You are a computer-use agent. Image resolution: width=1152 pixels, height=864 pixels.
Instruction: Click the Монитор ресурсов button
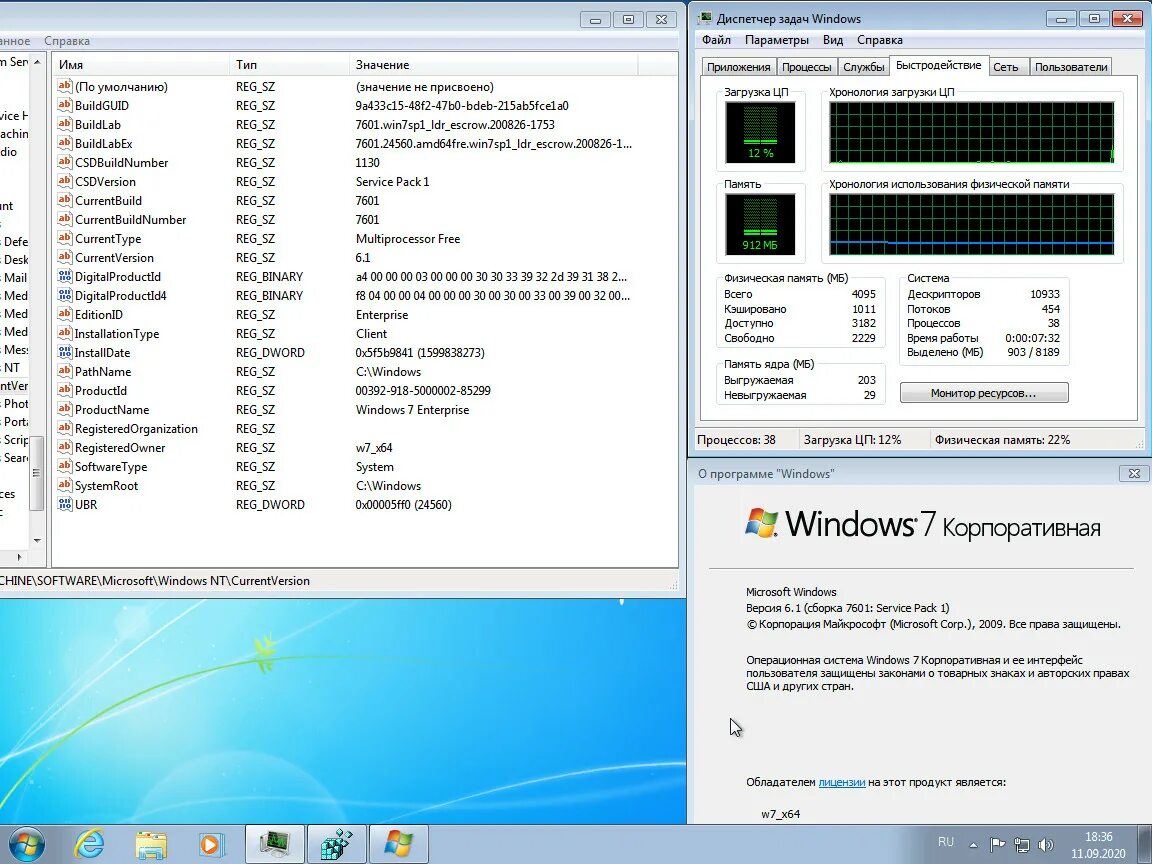(x=984, y=393)
